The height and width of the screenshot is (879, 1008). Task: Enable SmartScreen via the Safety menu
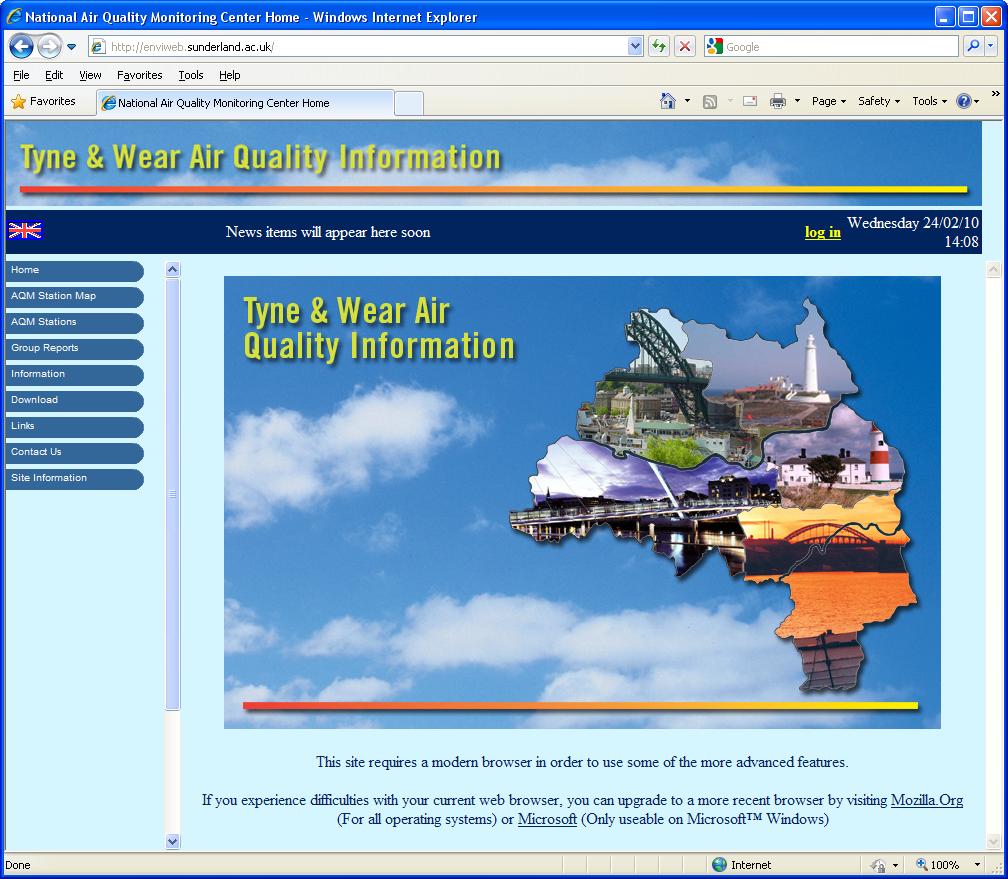875,101
